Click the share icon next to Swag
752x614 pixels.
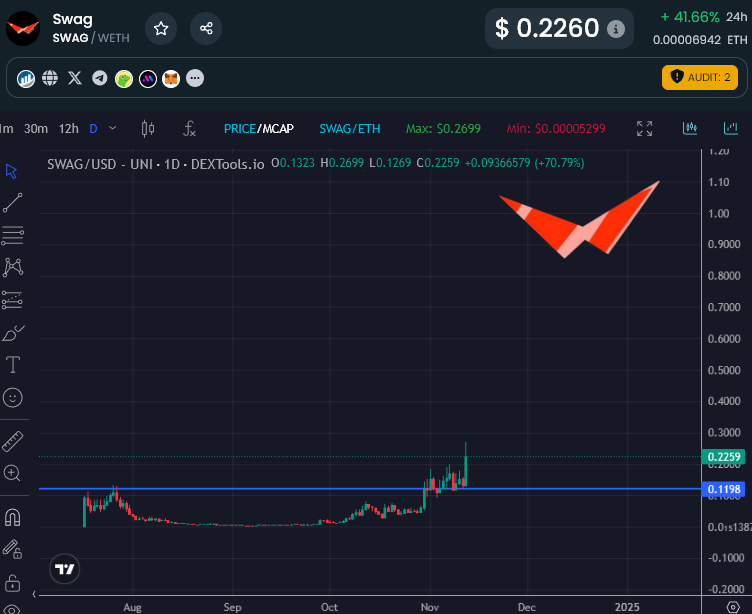206,28
